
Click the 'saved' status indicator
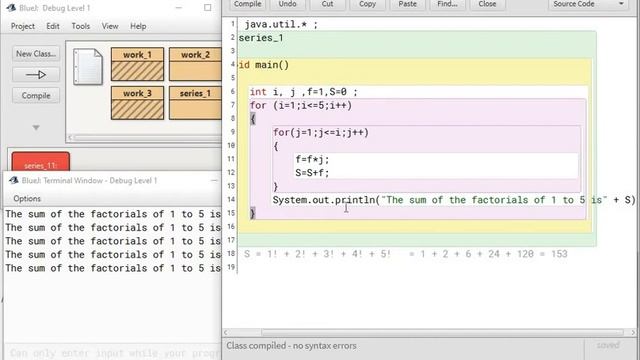coord(608,345)
